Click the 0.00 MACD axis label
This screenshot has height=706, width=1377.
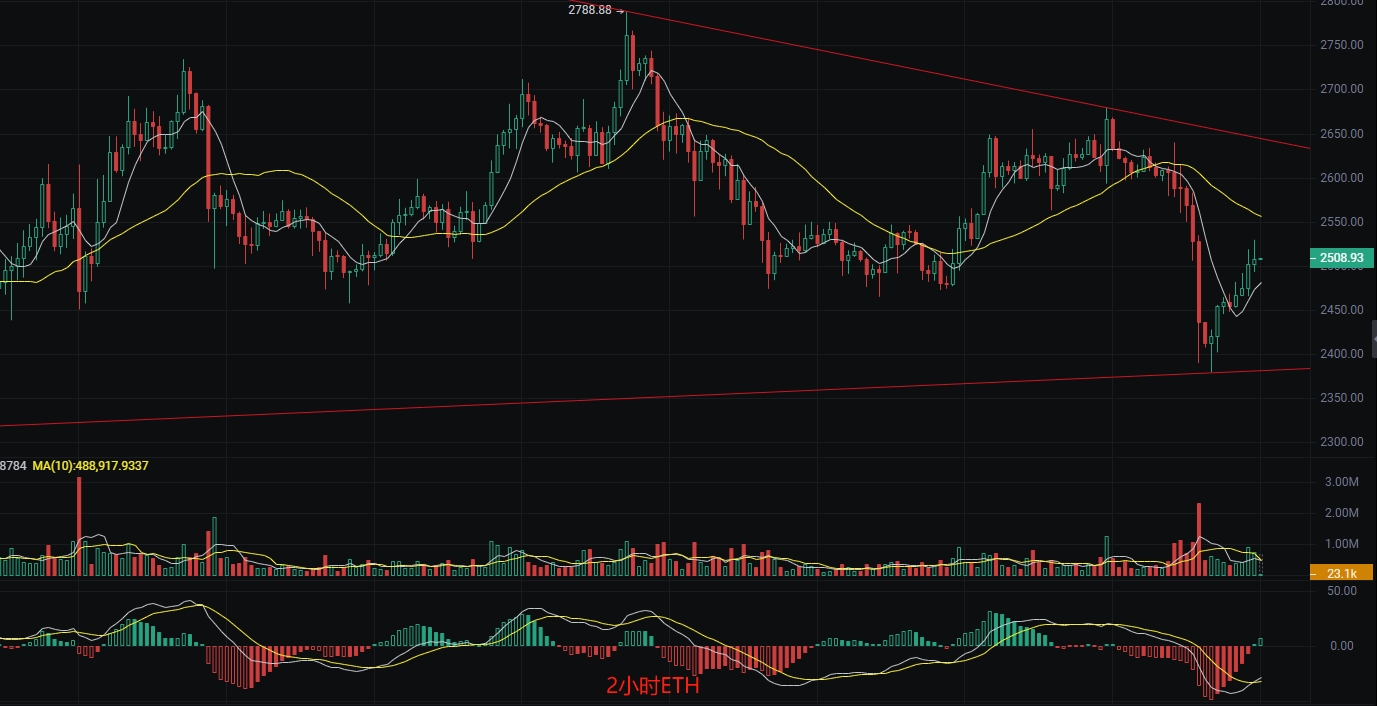1342,646
